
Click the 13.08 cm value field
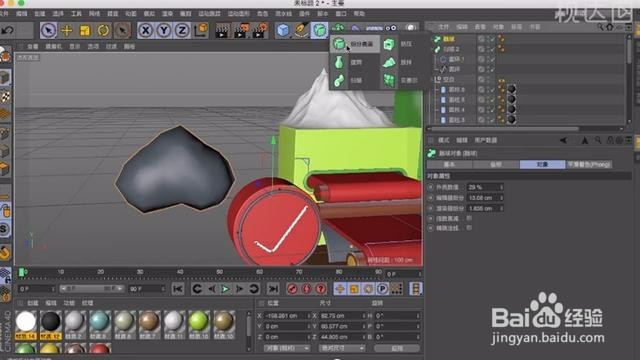(x=484, y=198)
